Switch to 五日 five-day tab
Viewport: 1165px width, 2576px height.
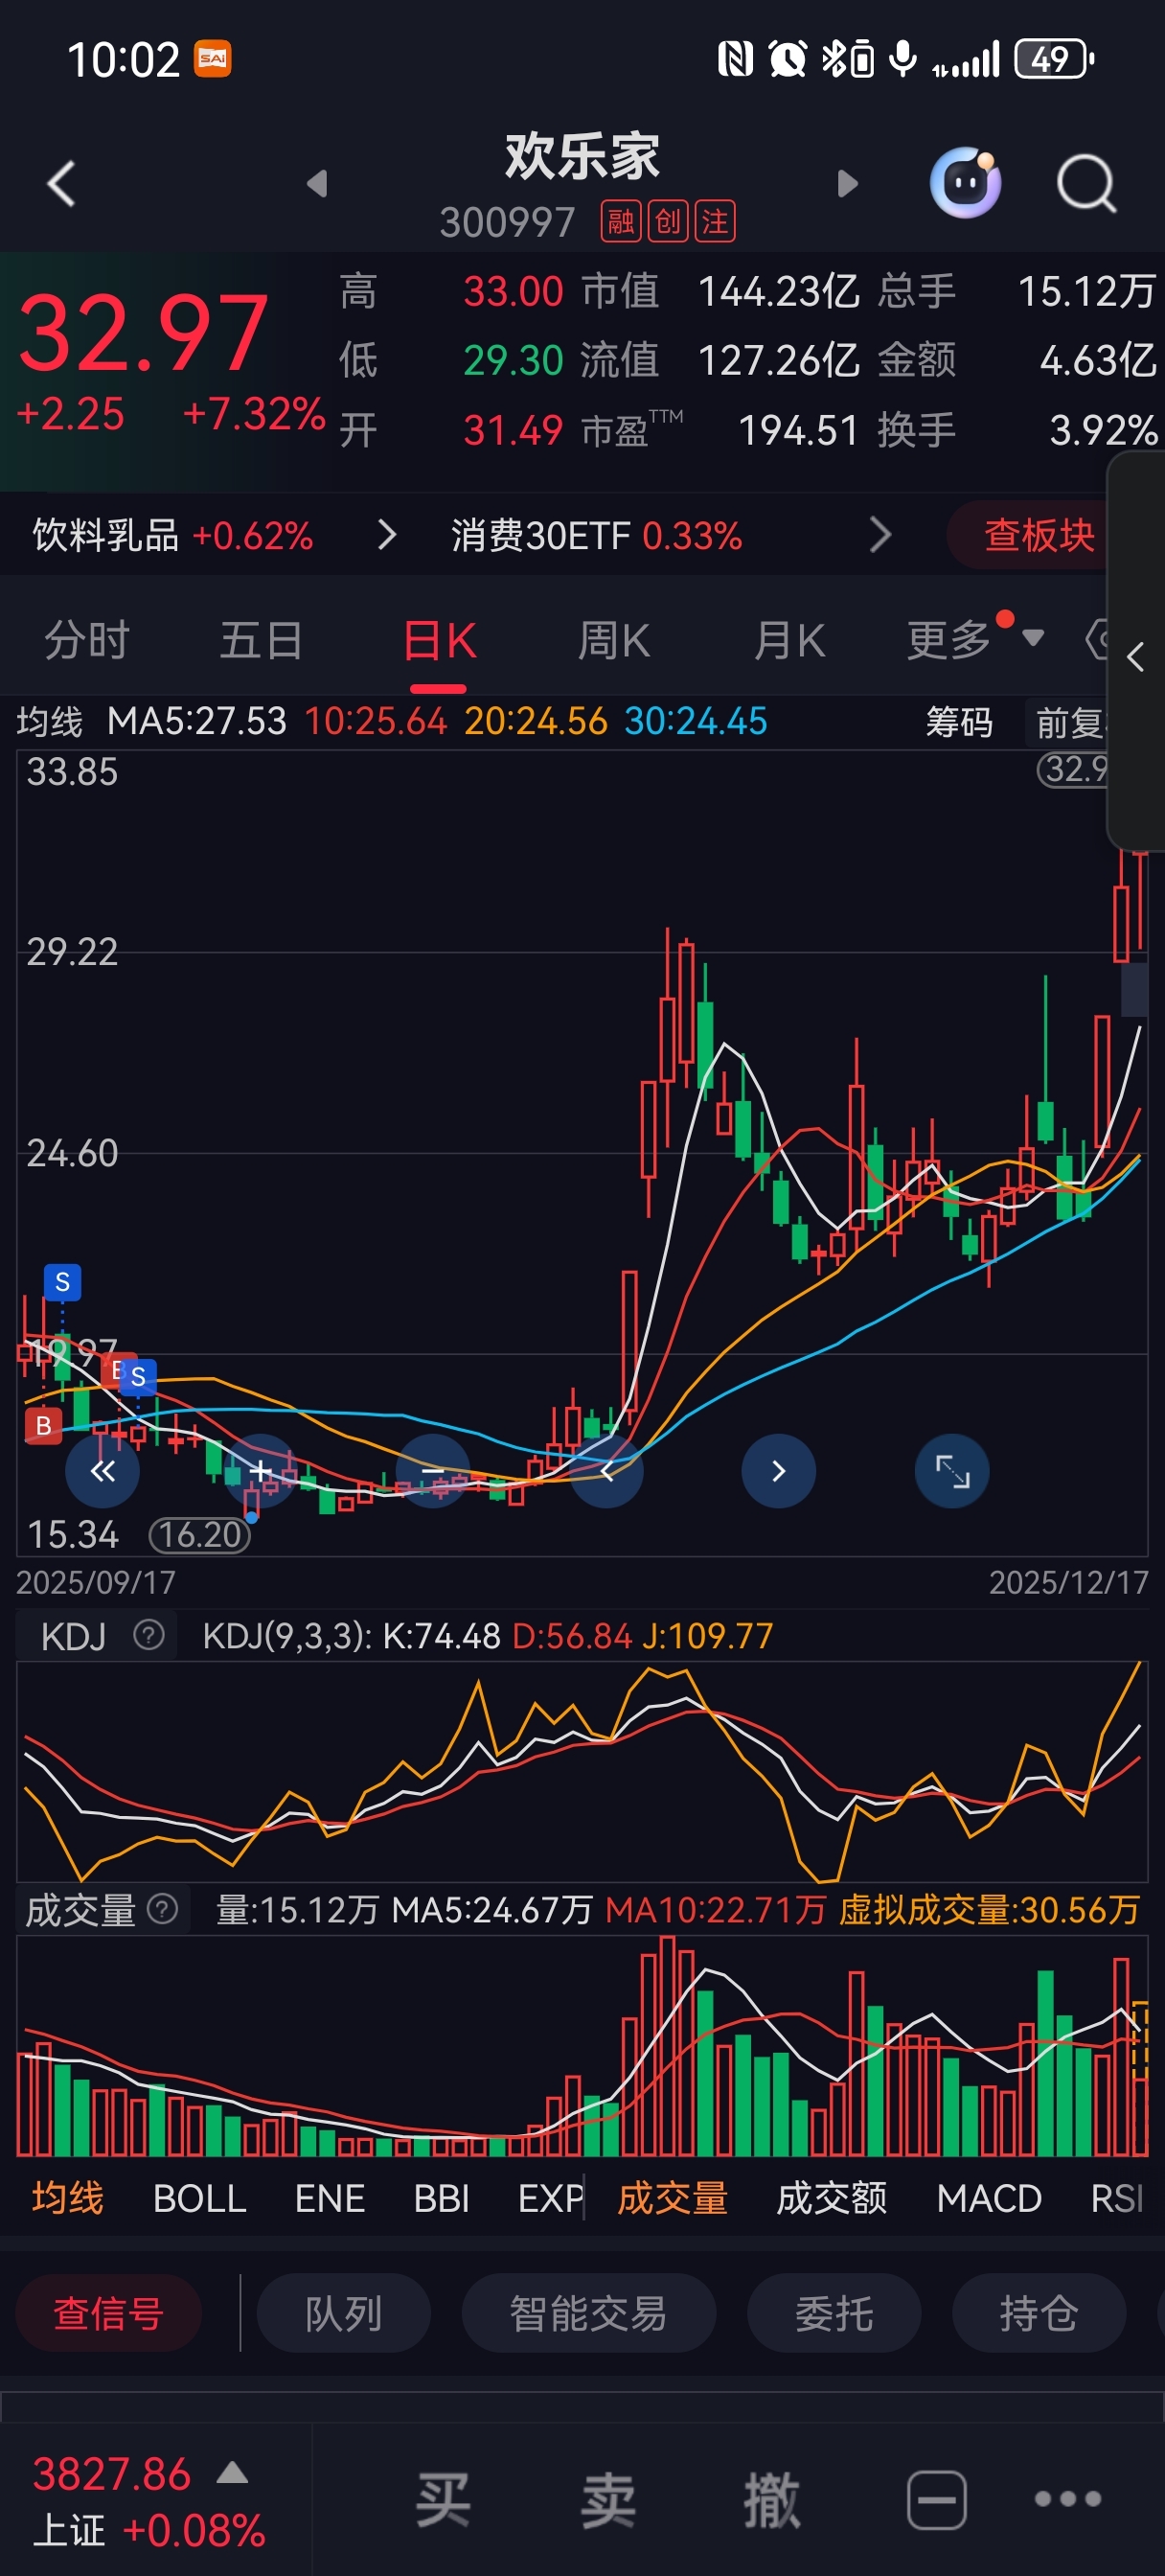[261, 640]
